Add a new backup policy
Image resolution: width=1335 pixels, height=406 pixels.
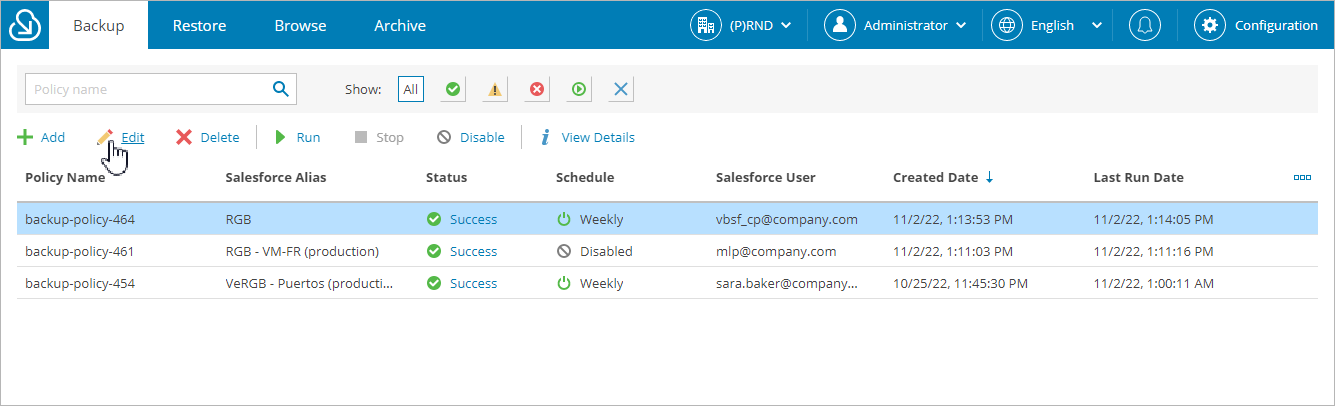point(41,137)
